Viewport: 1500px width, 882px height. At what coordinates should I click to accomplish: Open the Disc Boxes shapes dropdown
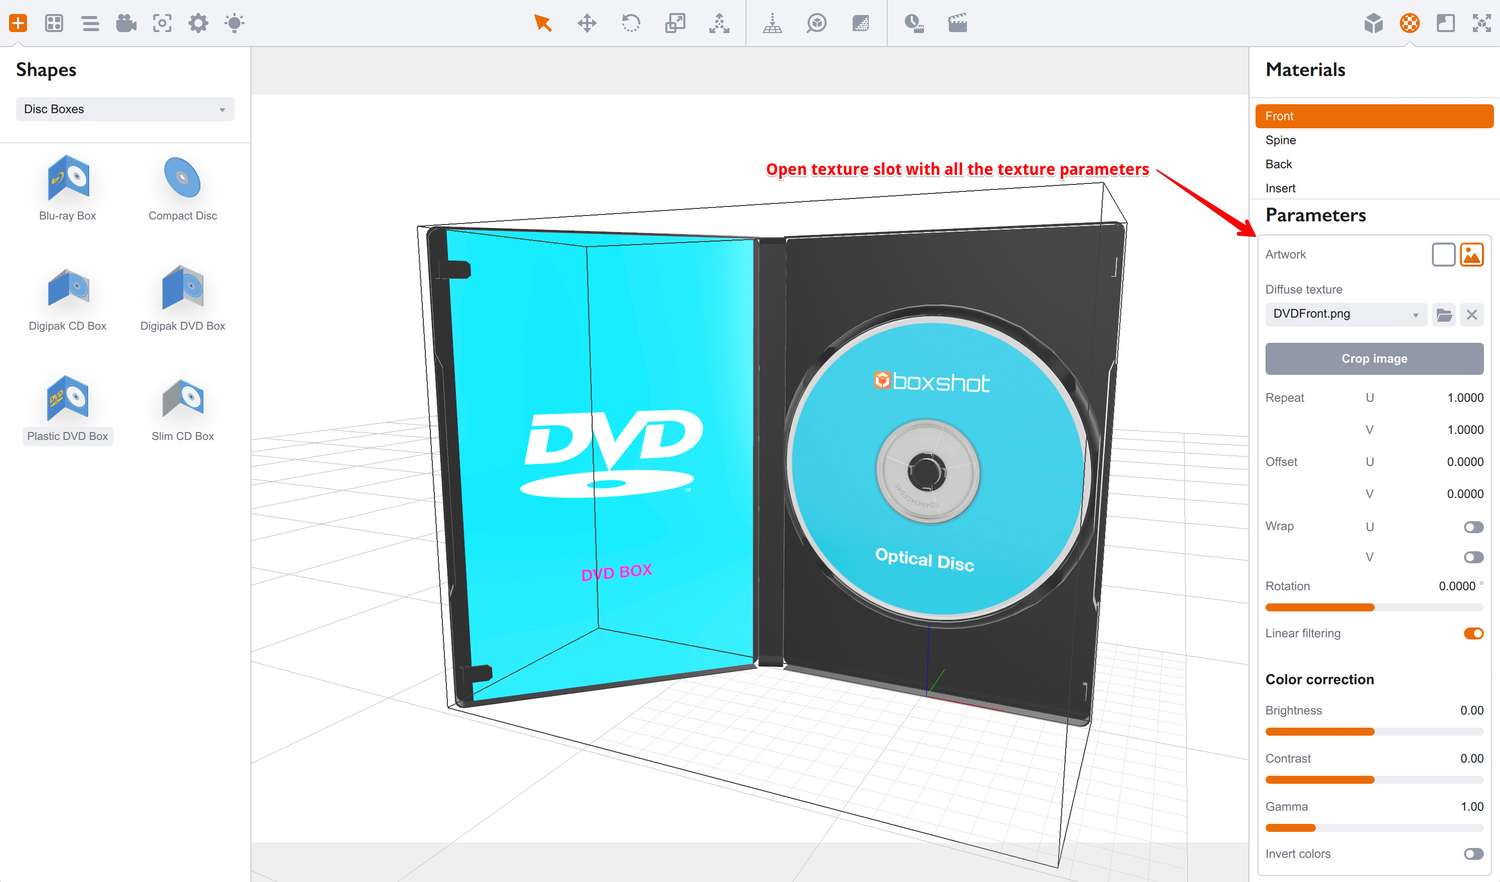click(125, 109)
